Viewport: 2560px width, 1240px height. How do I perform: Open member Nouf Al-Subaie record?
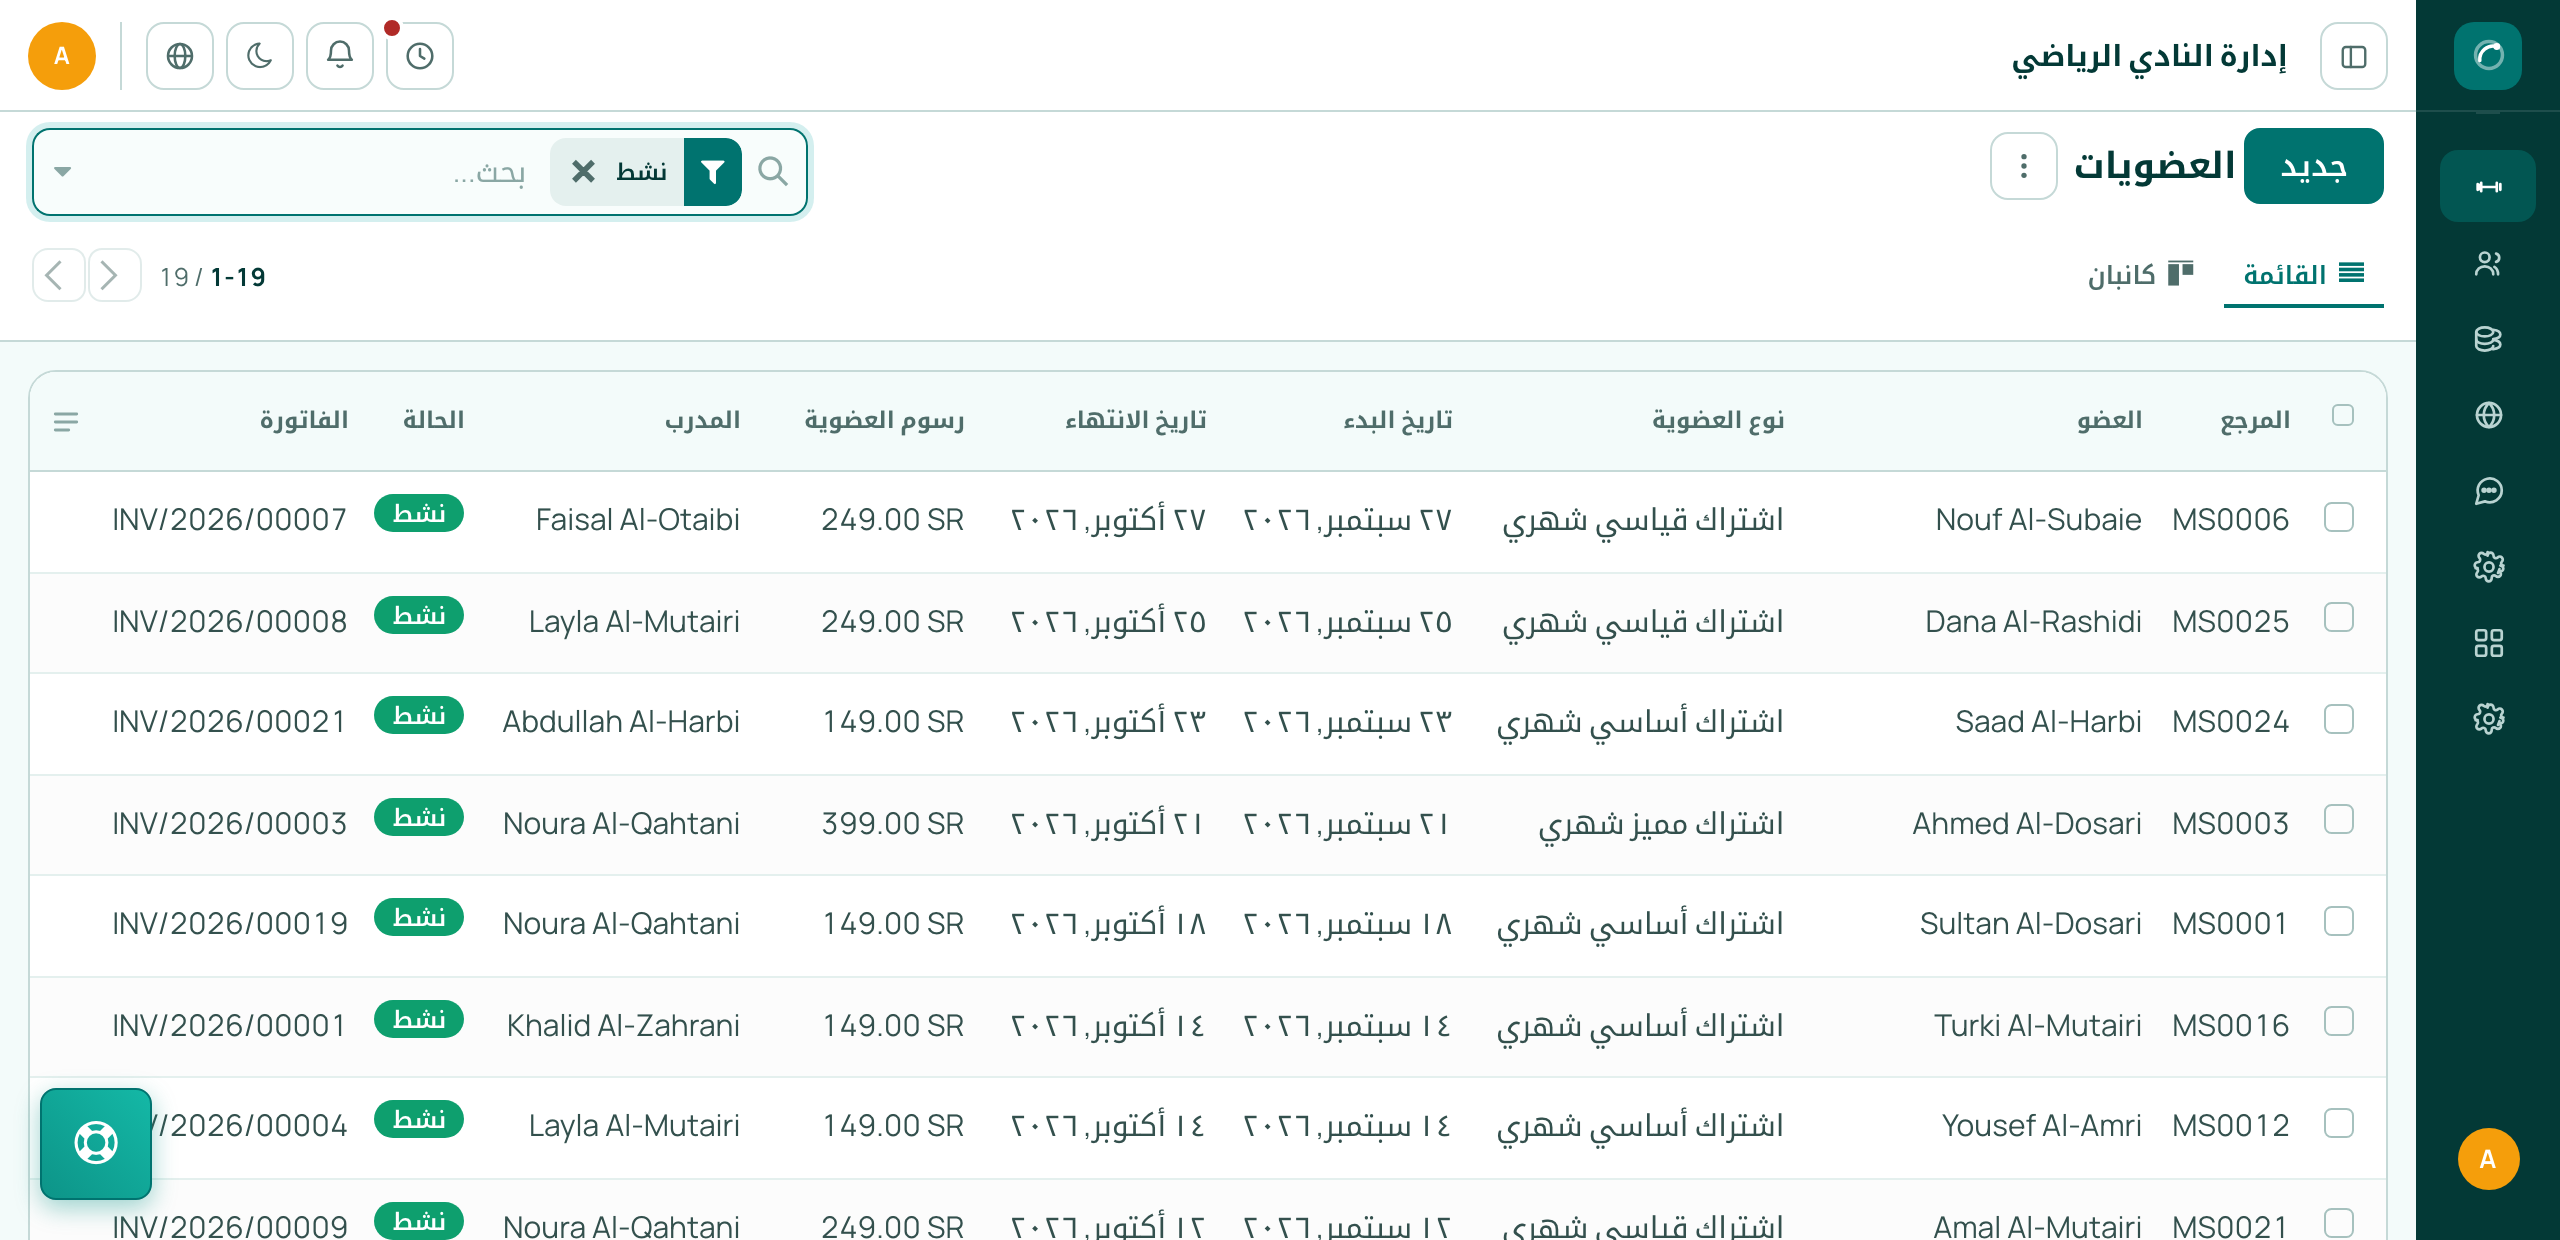coord(2038,520)
